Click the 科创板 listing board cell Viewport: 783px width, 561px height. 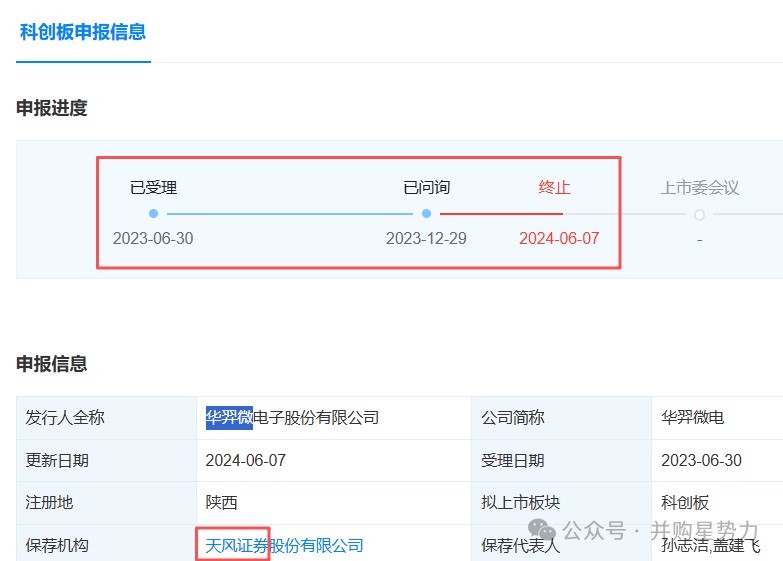[x=685, y=503]
